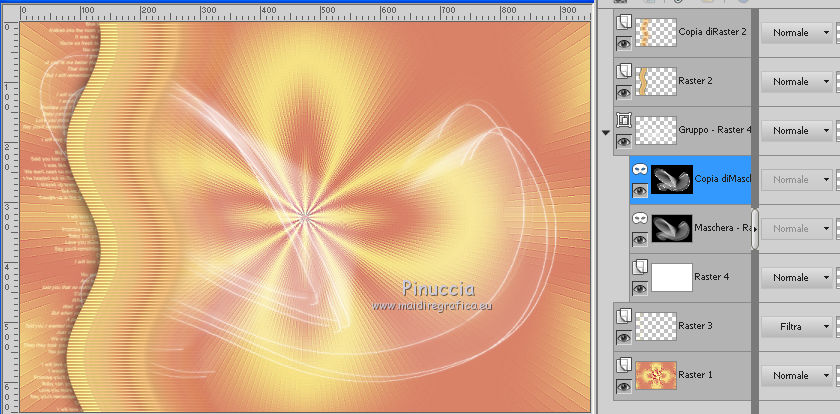This screenshot has height=414, width=840.
Task: Open the Normale blend dropdown of Raster 2
Action: 797,82
